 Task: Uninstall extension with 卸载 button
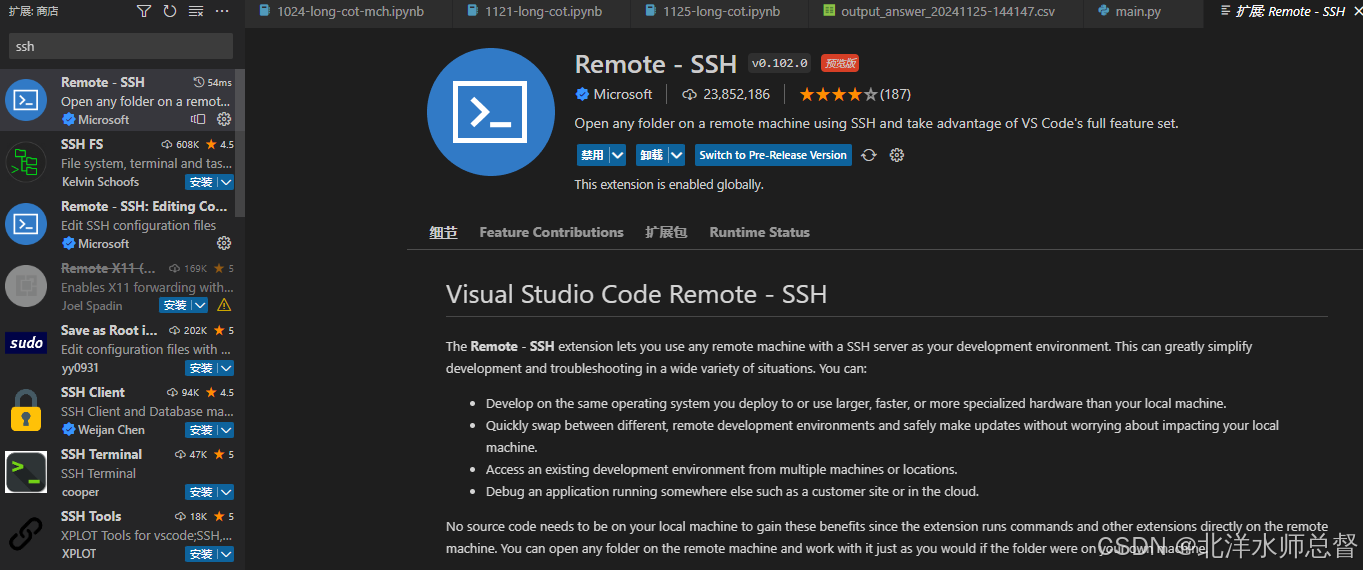(x=651, y=155)
